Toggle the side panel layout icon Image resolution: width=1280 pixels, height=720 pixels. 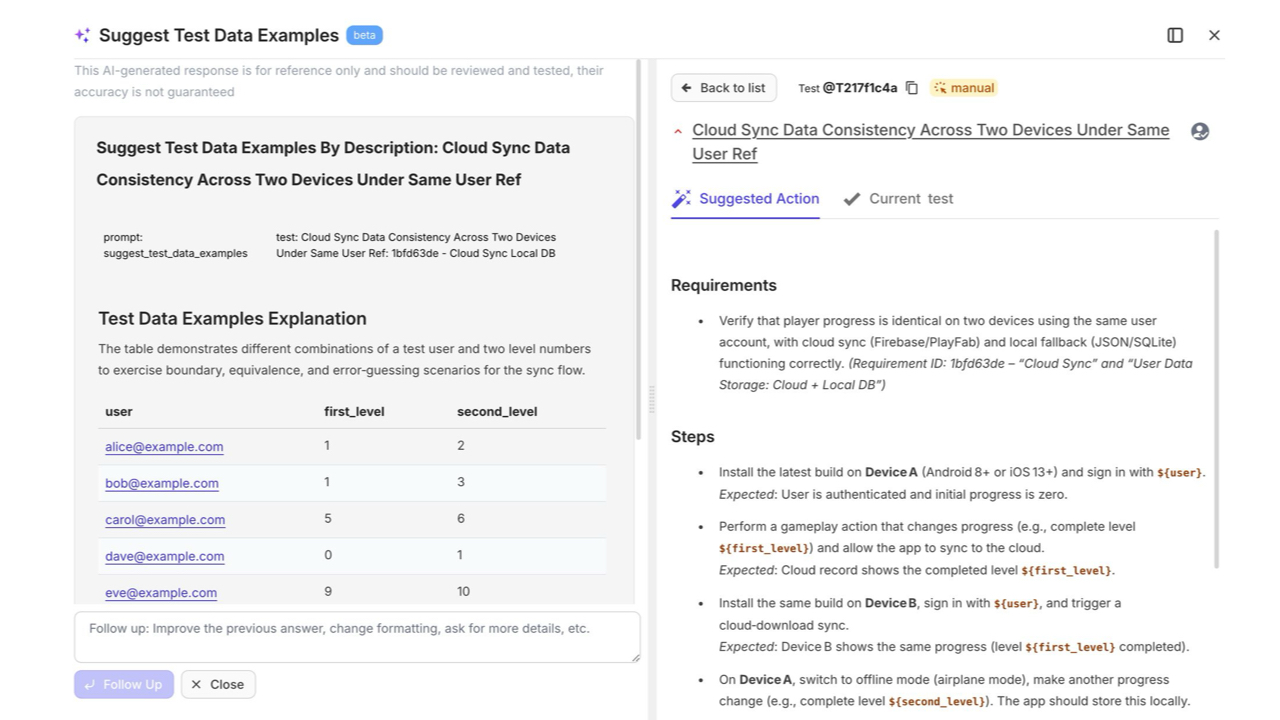1175,35
